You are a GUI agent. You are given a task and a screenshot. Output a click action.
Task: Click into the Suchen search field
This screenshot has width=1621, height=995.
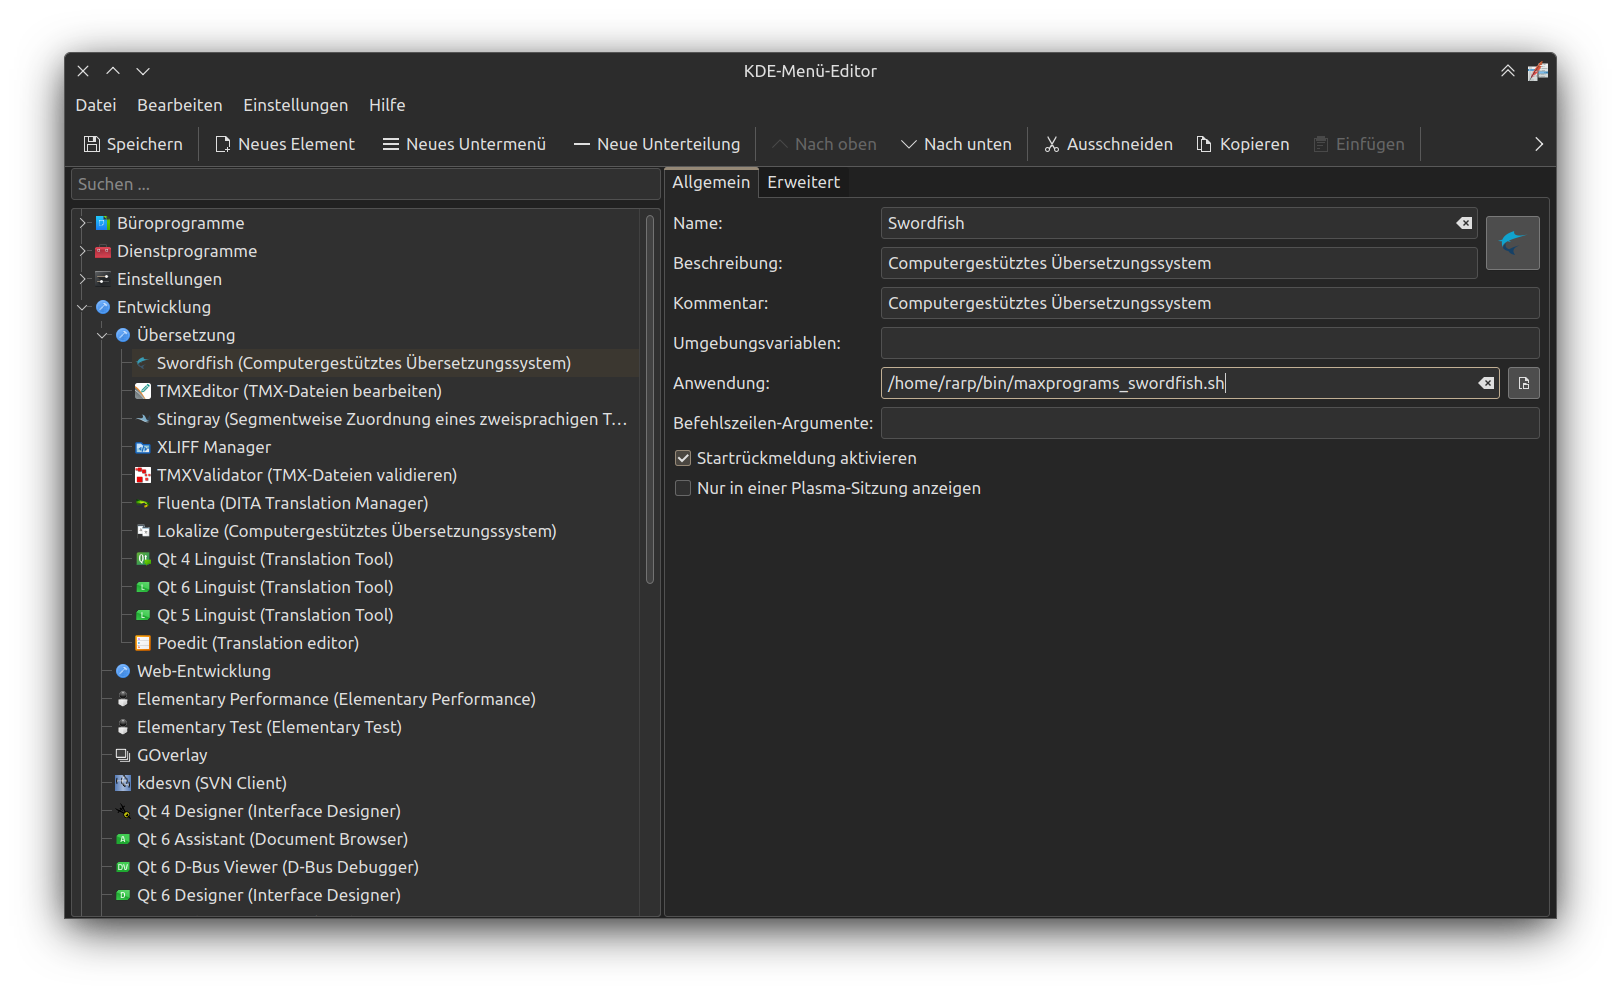coord(365,184)
